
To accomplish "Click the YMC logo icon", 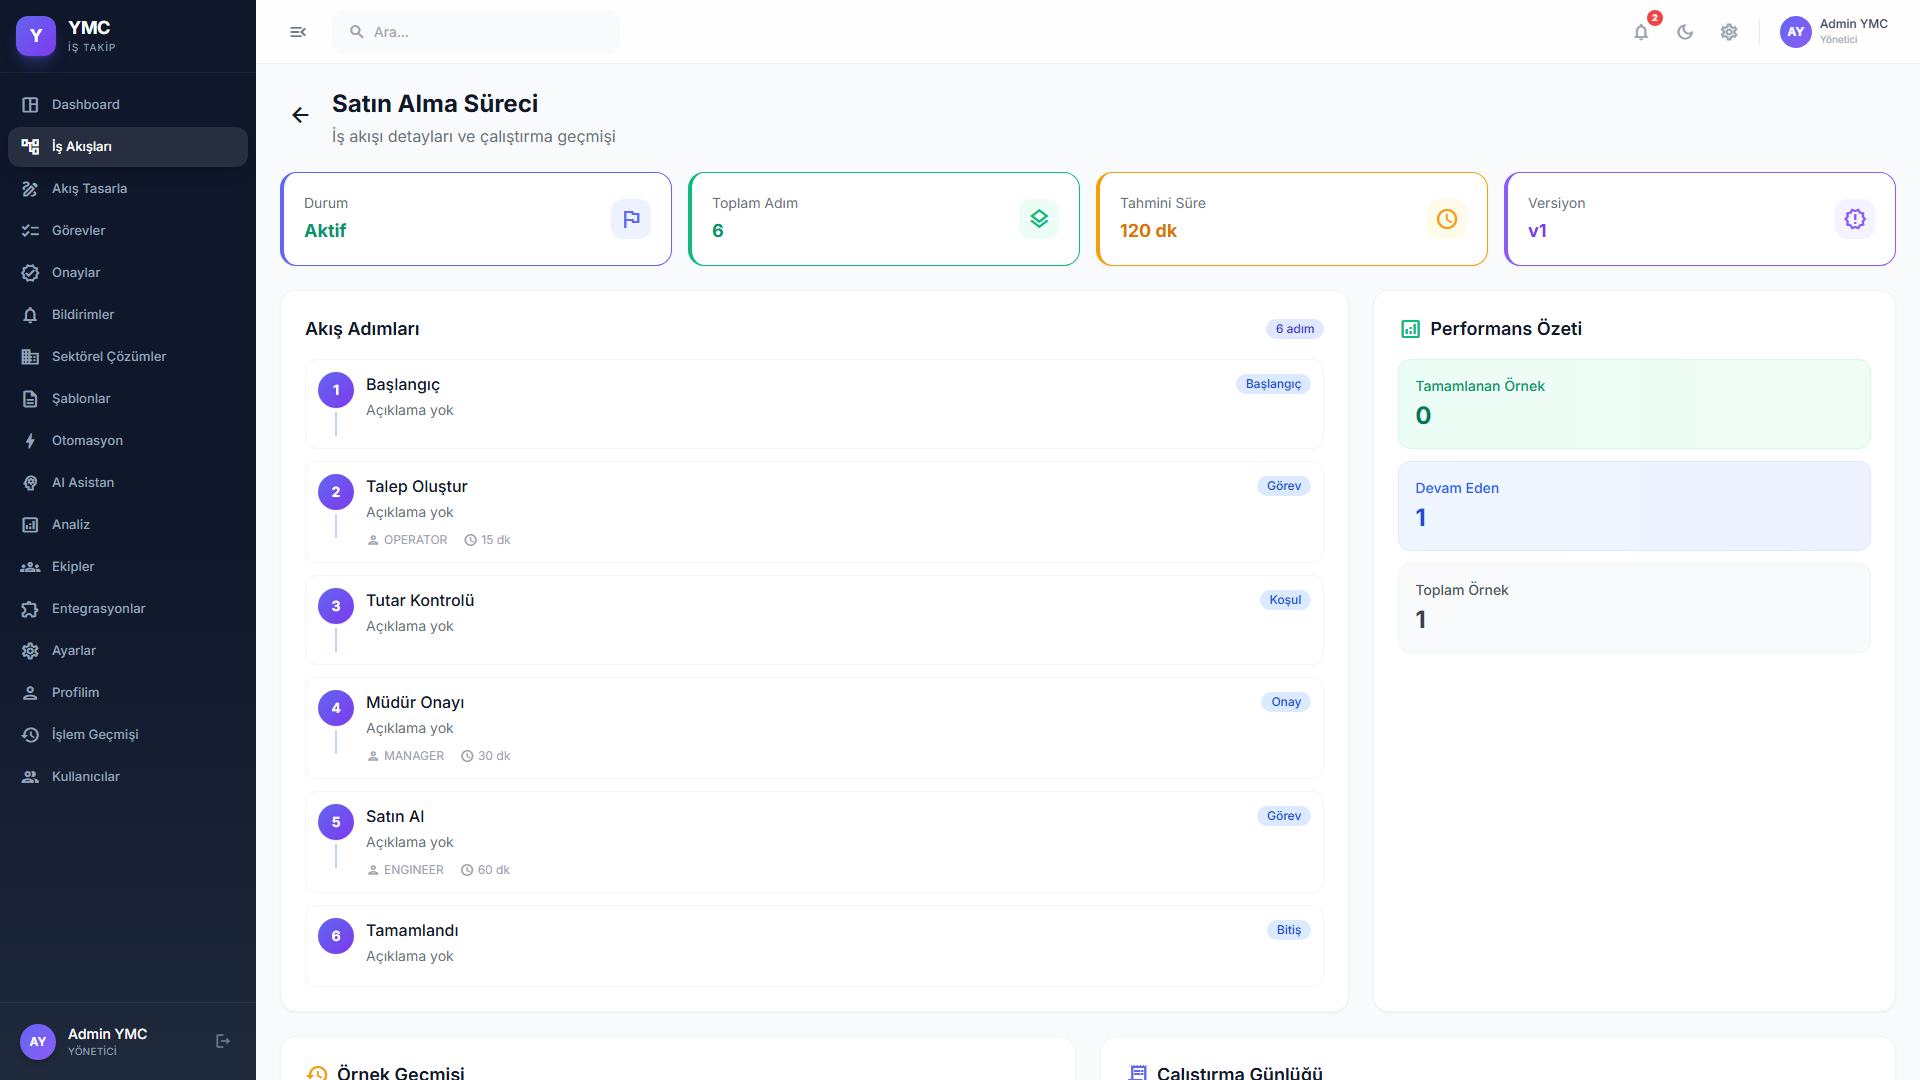I will [x=36, y=36].
